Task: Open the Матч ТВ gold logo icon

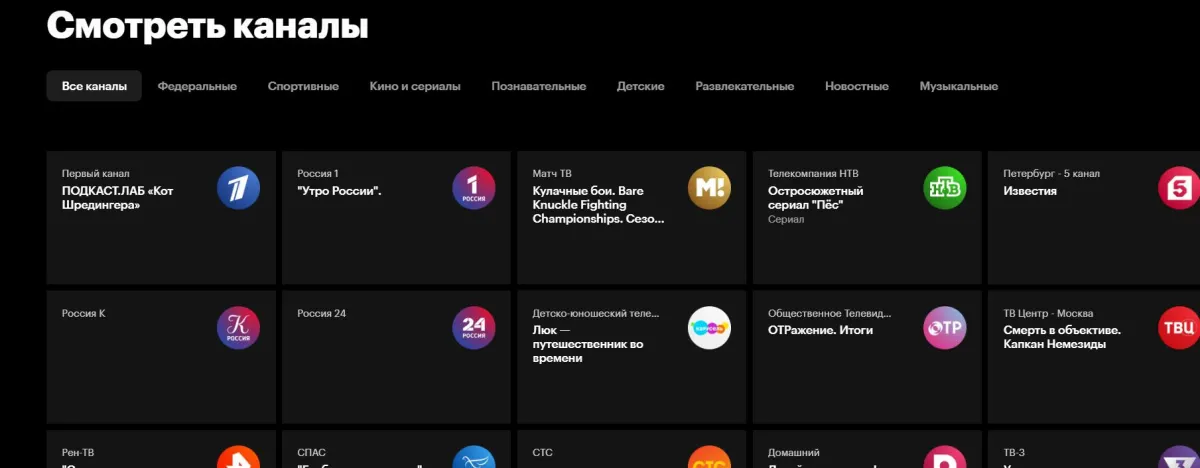Action: click(x=709, y=188)
